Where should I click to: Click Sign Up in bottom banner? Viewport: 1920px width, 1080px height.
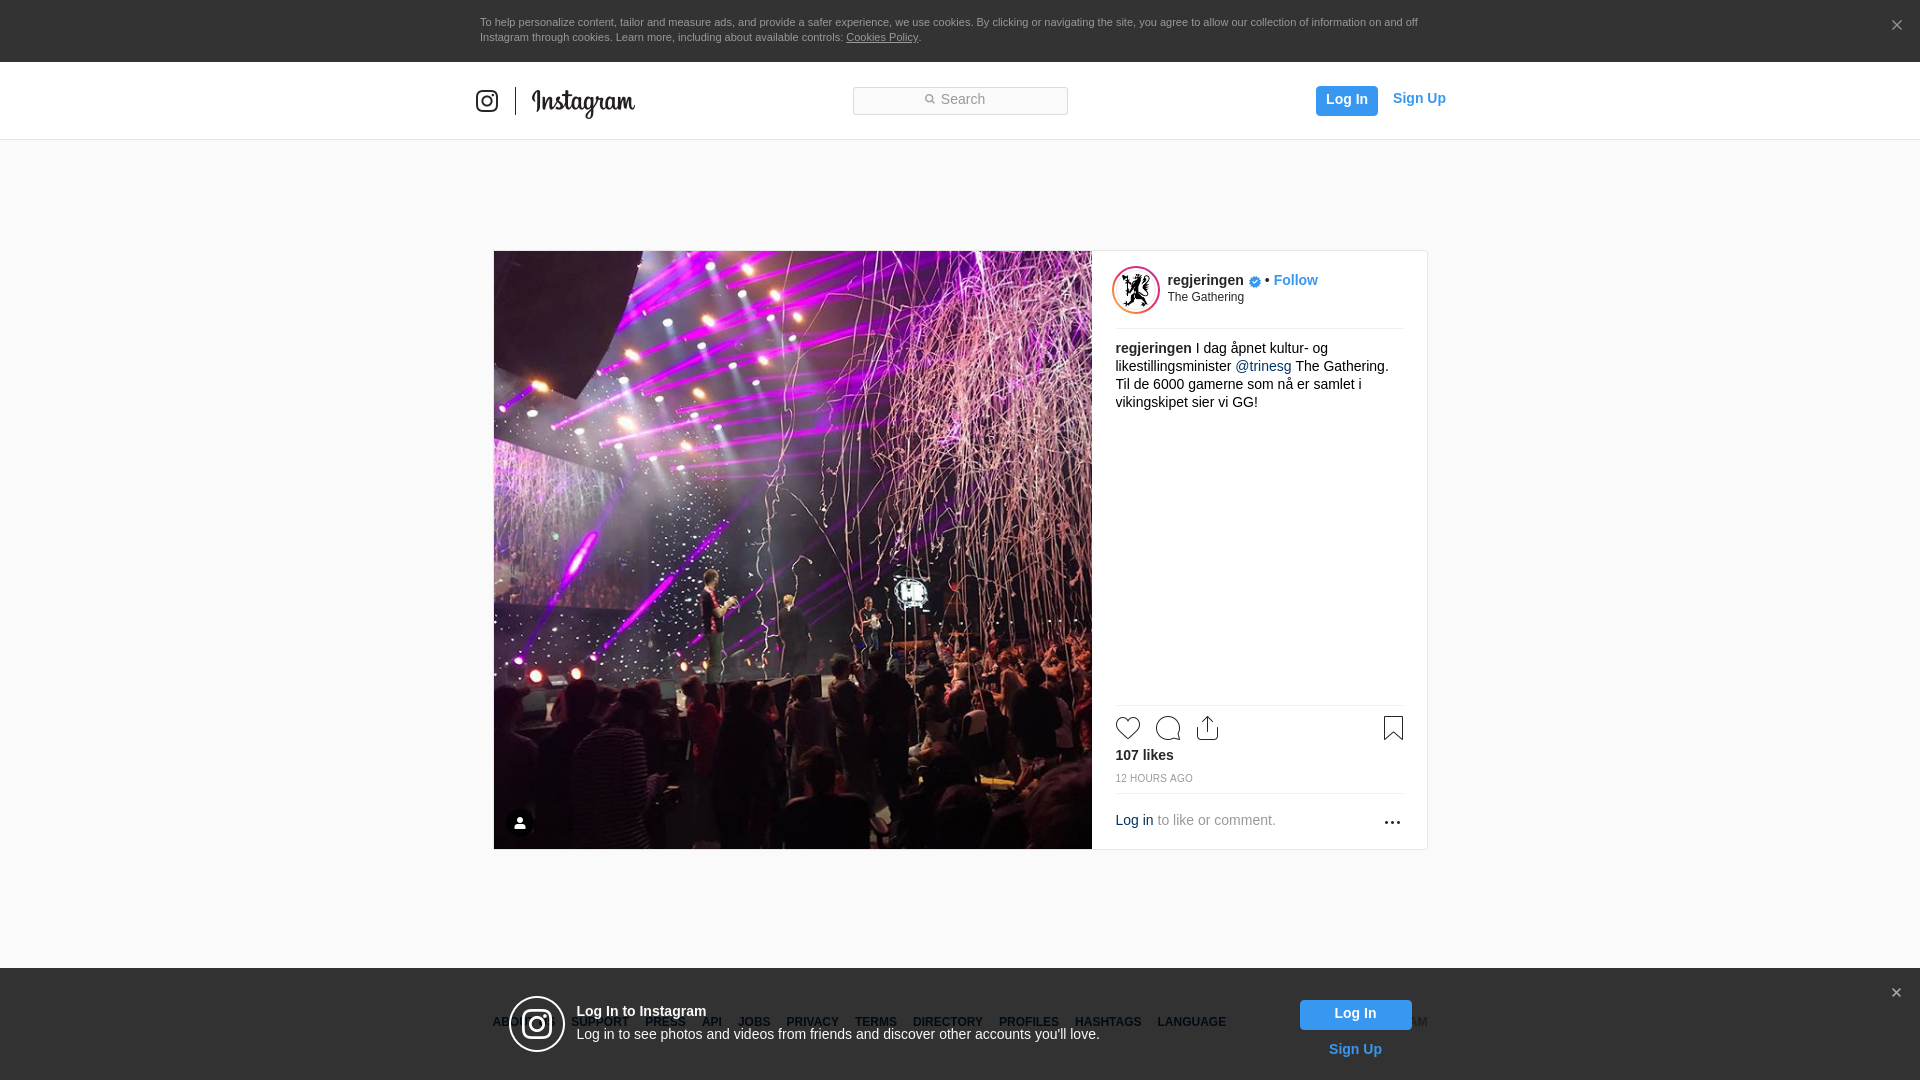pos(1355,1049)
